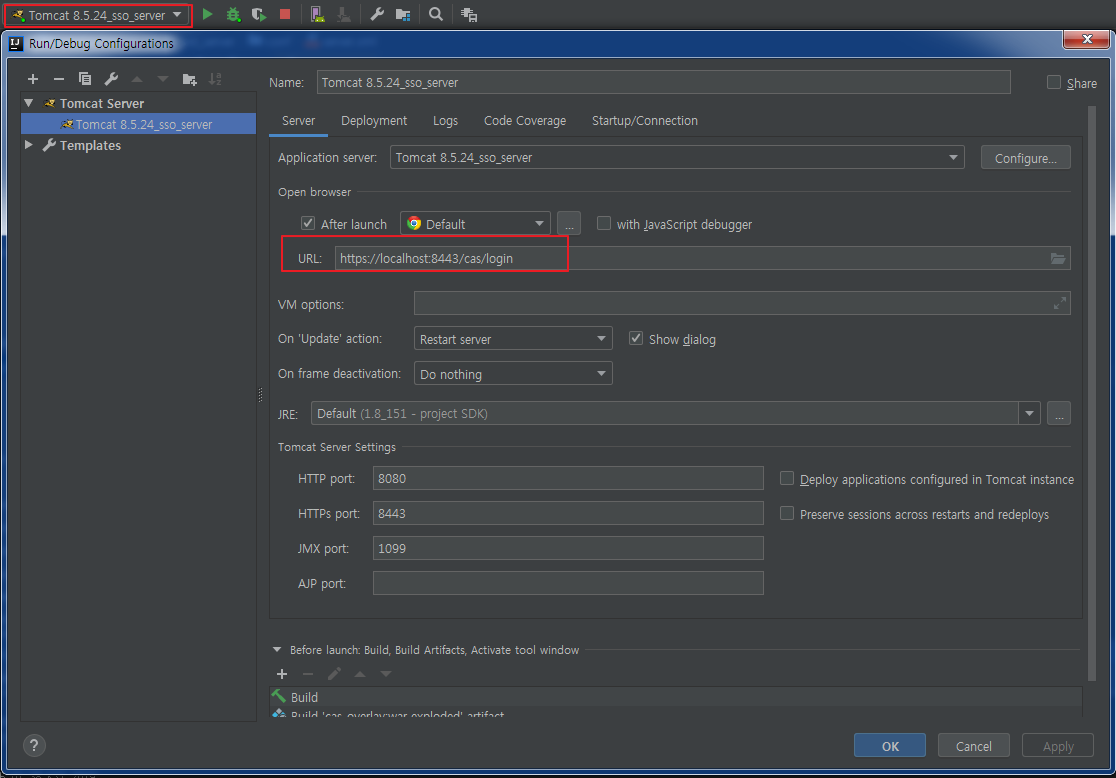1116x778 pixels.
Task: Sort configurations alphabetically icon
Action: pos(215,79)
